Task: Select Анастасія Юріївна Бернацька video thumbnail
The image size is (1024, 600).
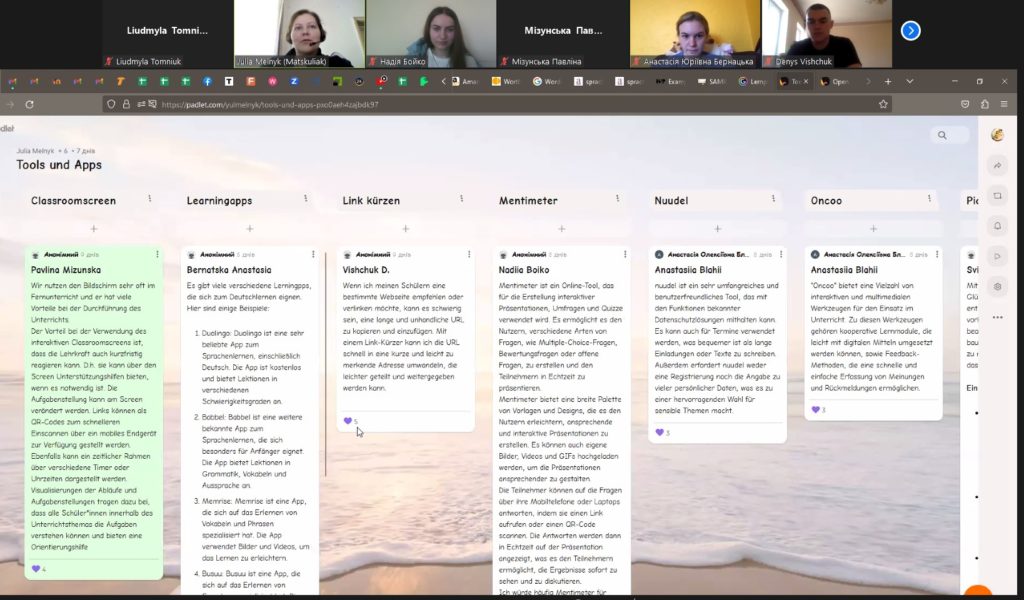Action: [x=695, y=34]
